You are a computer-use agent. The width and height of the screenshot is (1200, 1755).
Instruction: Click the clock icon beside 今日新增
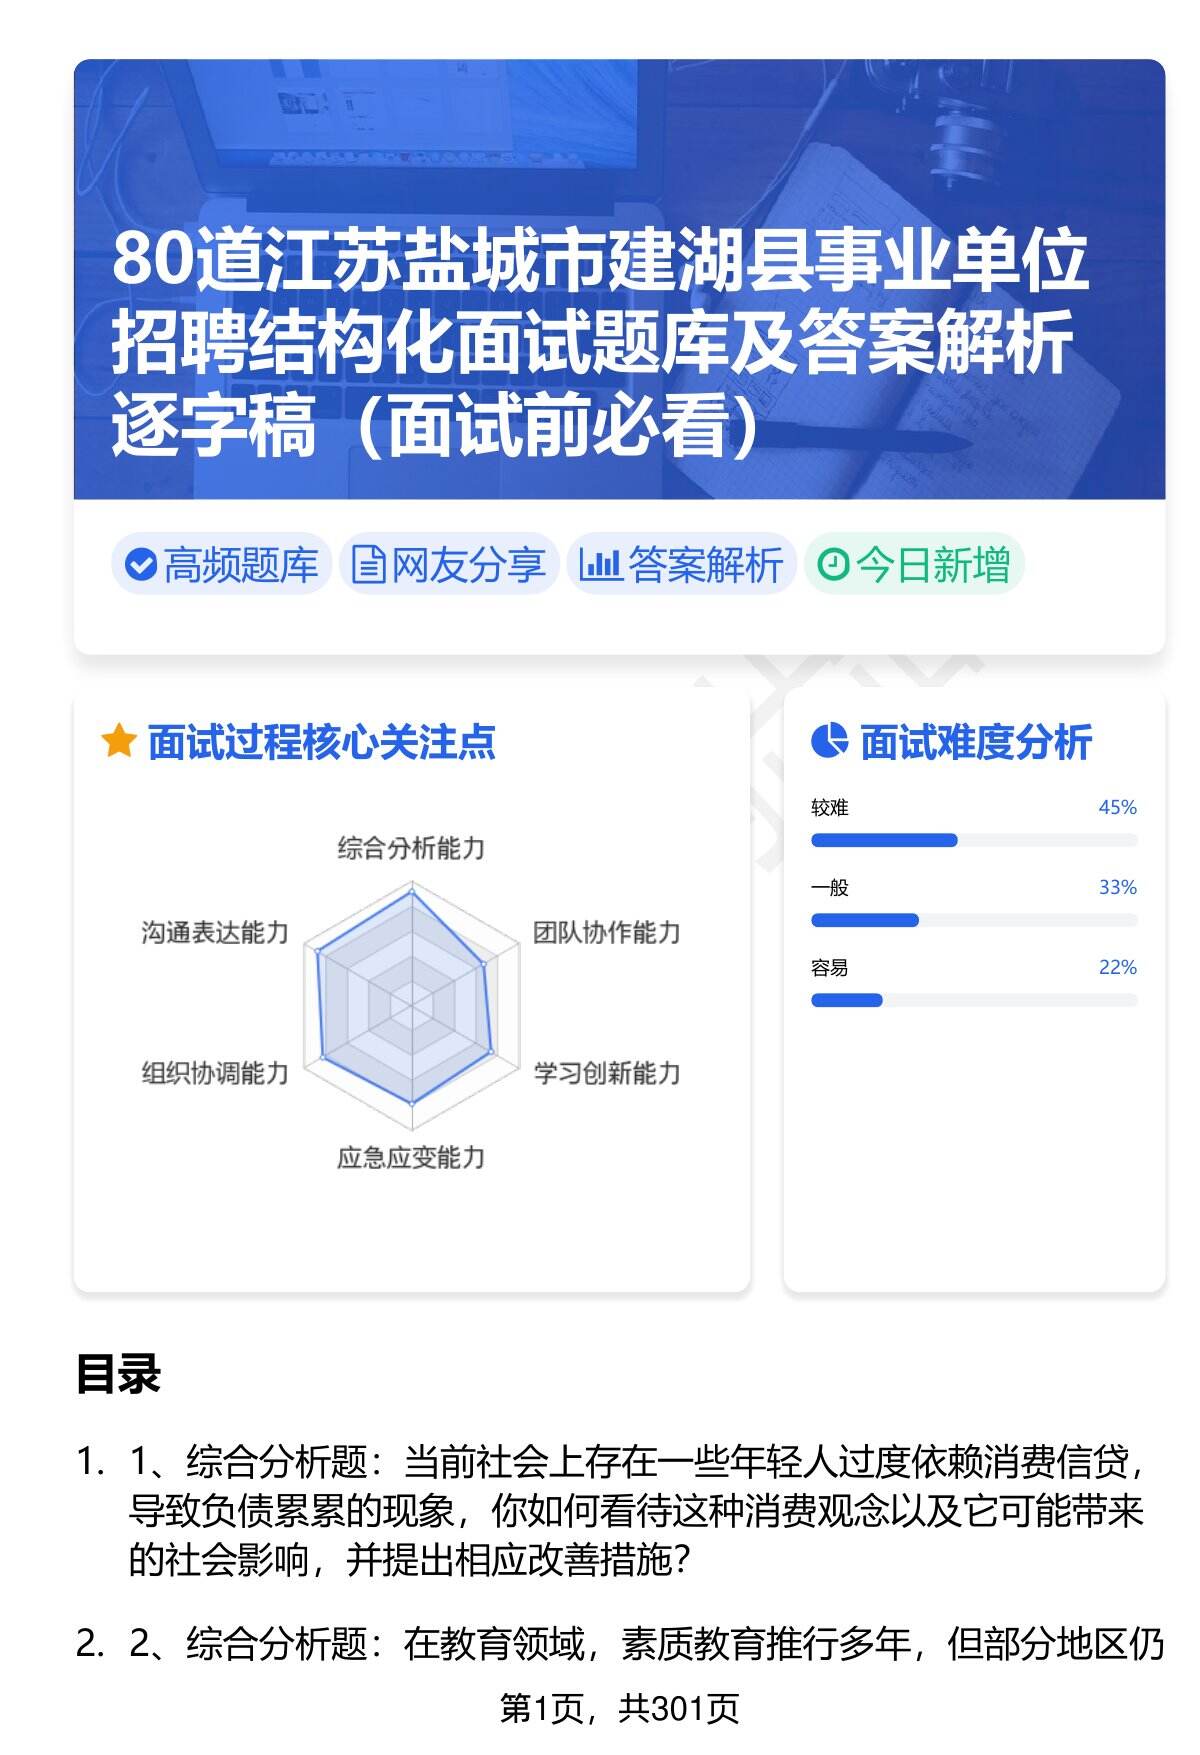(832, 565)
